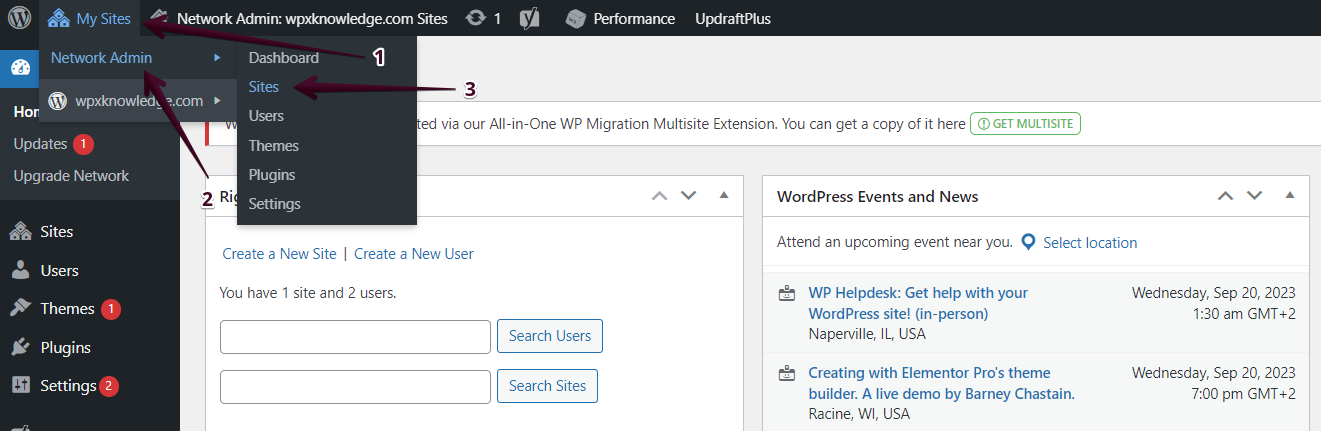Collapse WordPress Events and News widget
This screenshot has width=1321, height=431.
[1290, 195]
